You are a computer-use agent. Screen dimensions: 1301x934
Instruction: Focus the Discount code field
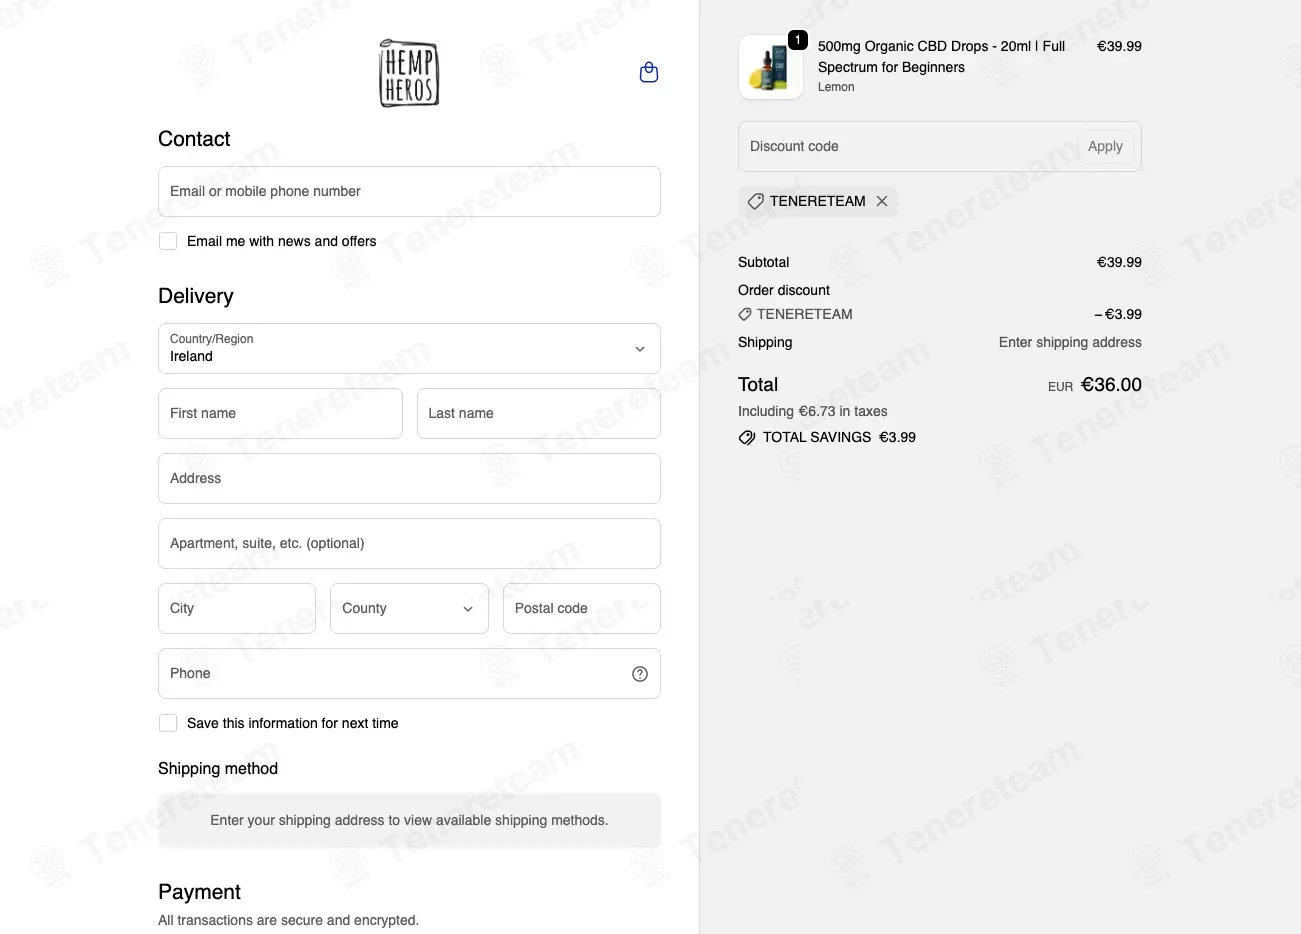(907, 146)
